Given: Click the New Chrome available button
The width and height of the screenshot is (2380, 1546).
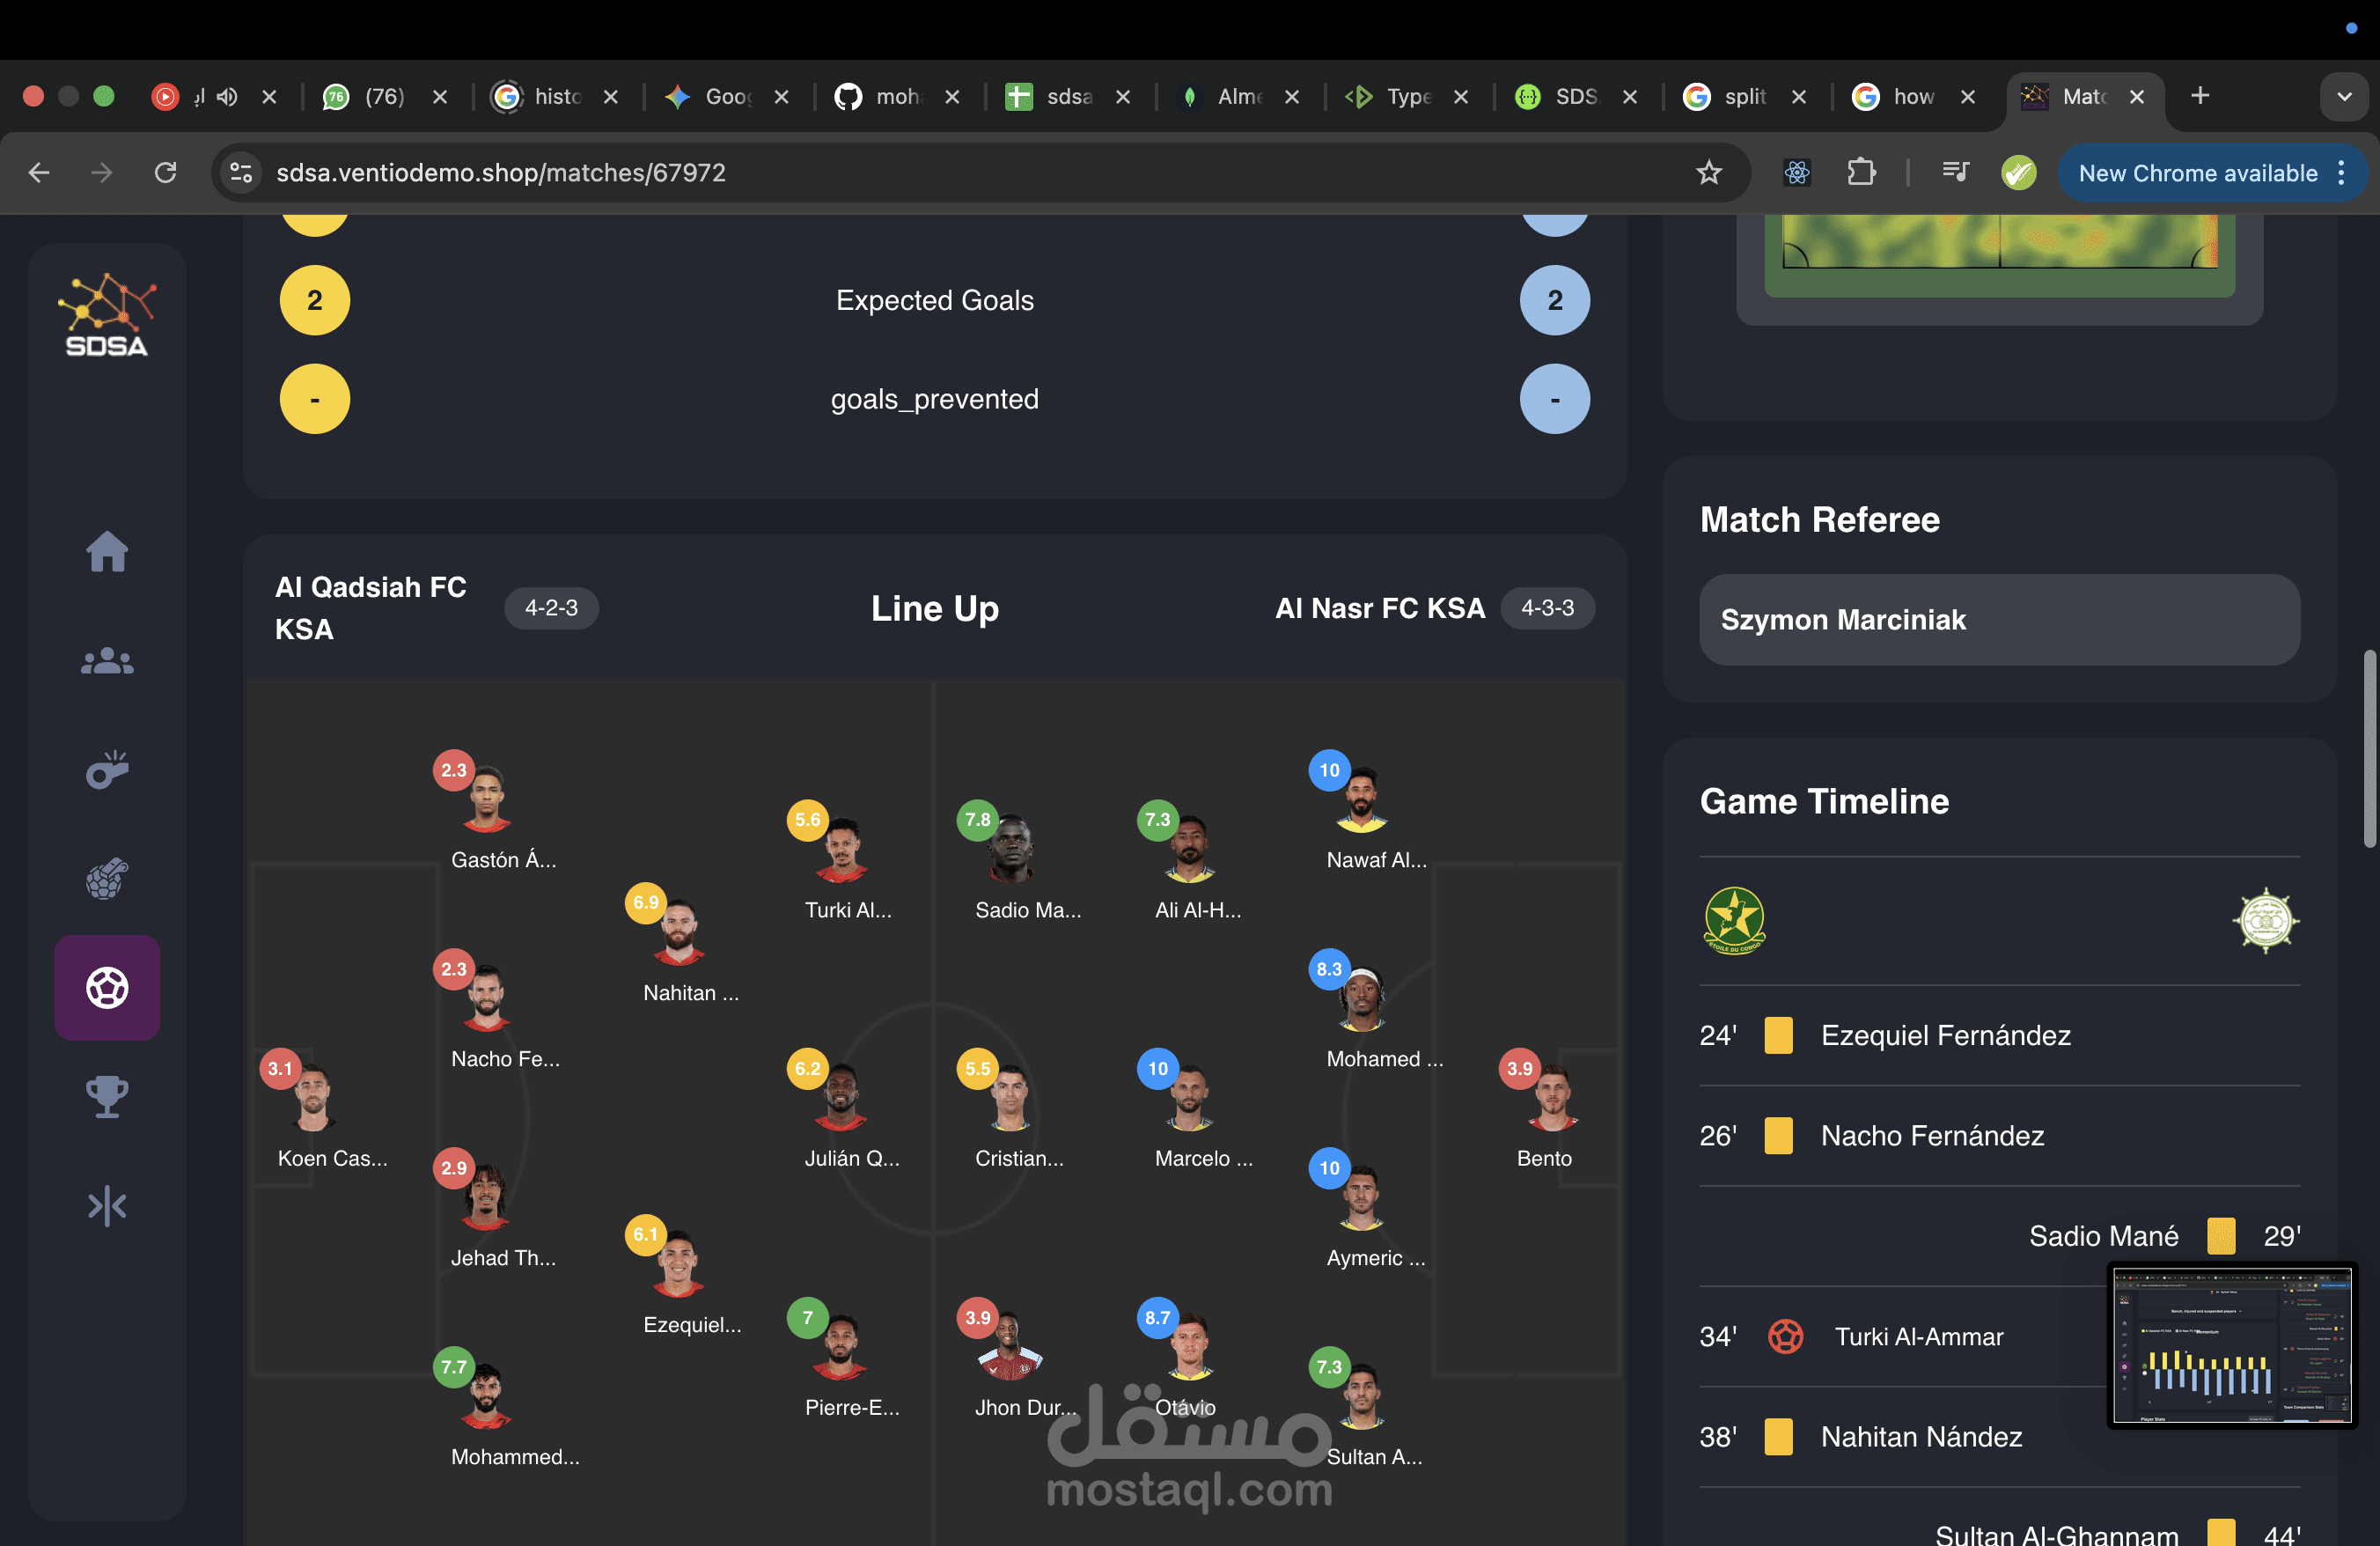Looking at the screenshot, I should tap(2197, 173).
